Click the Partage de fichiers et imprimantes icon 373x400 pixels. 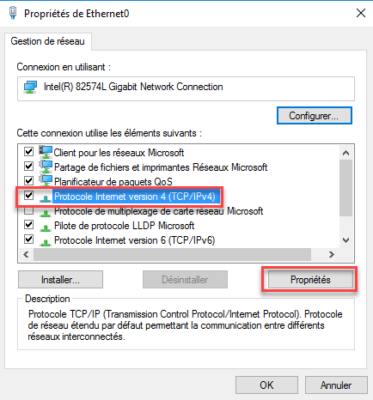pos(45,167)
